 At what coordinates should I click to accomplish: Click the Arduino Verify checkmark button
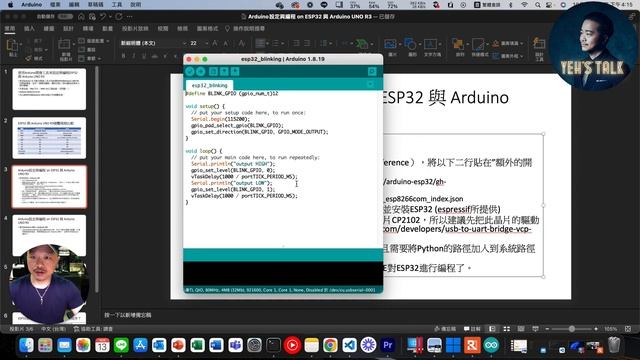(189, 71)
